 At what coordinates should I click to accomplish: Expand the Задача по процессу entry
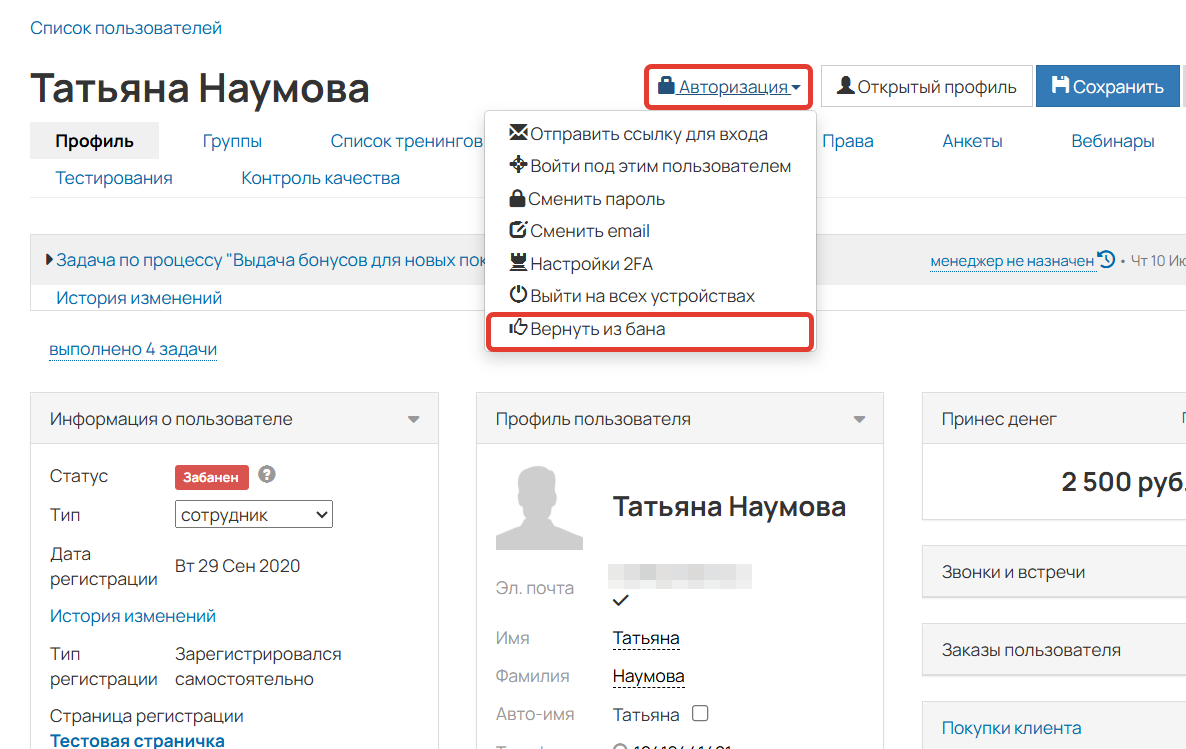tap(48, 258)
